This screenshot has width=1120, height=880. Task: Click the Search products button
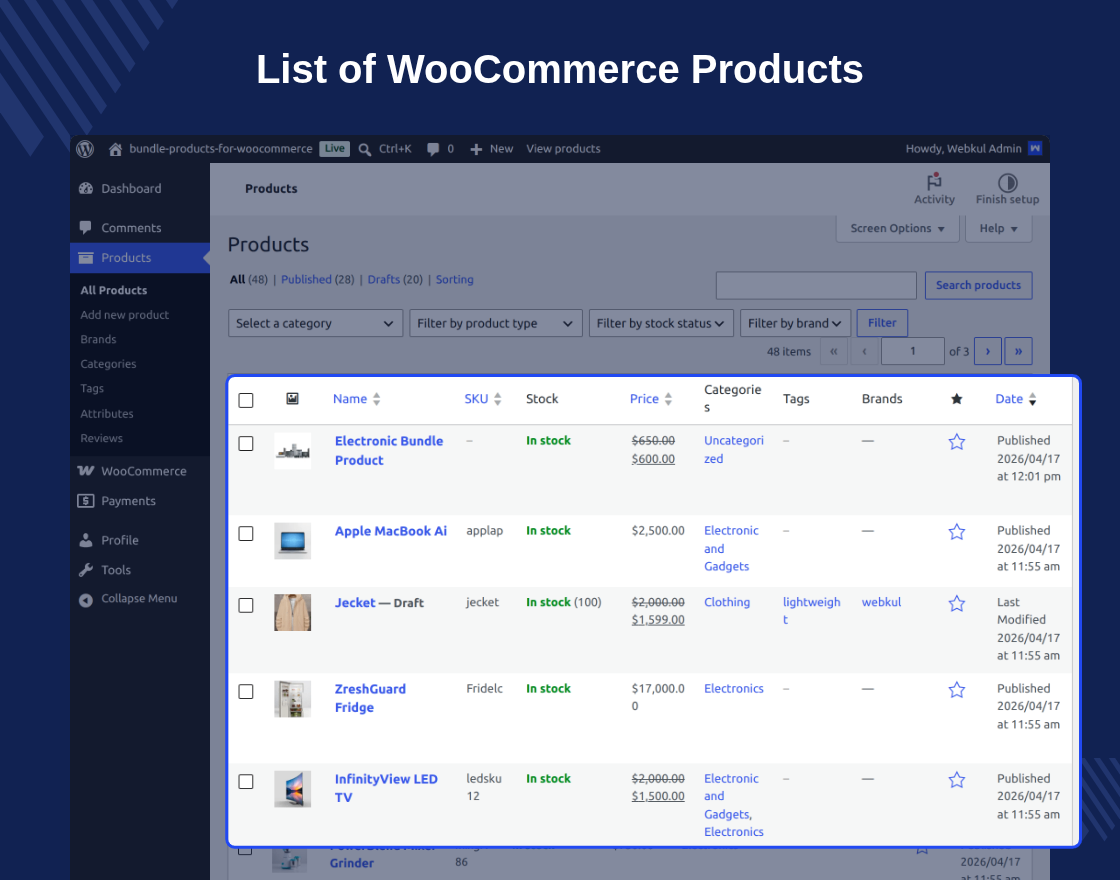click(979, 285)
